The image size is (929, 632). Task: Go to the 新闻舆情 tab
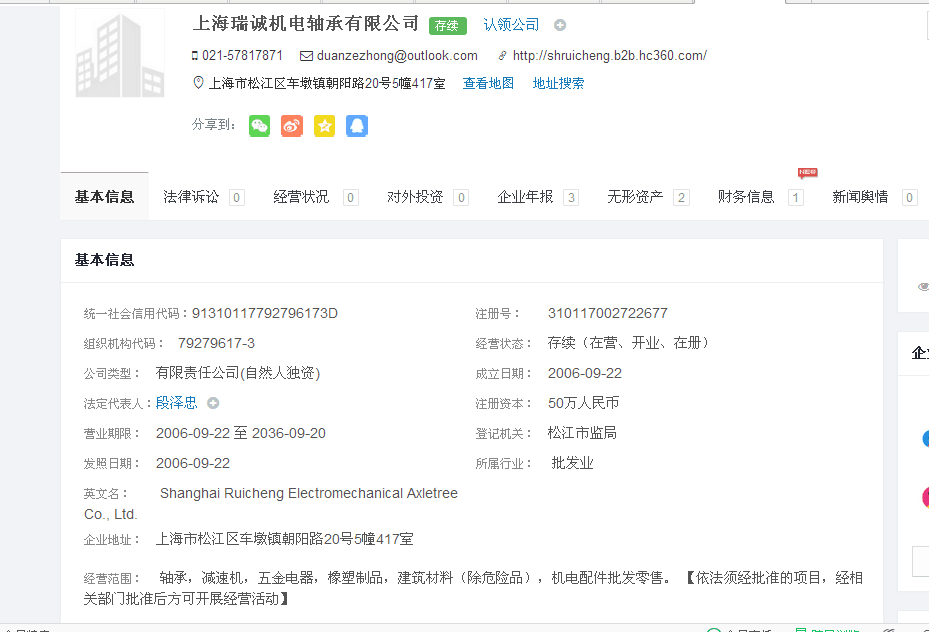pos(860,197)
